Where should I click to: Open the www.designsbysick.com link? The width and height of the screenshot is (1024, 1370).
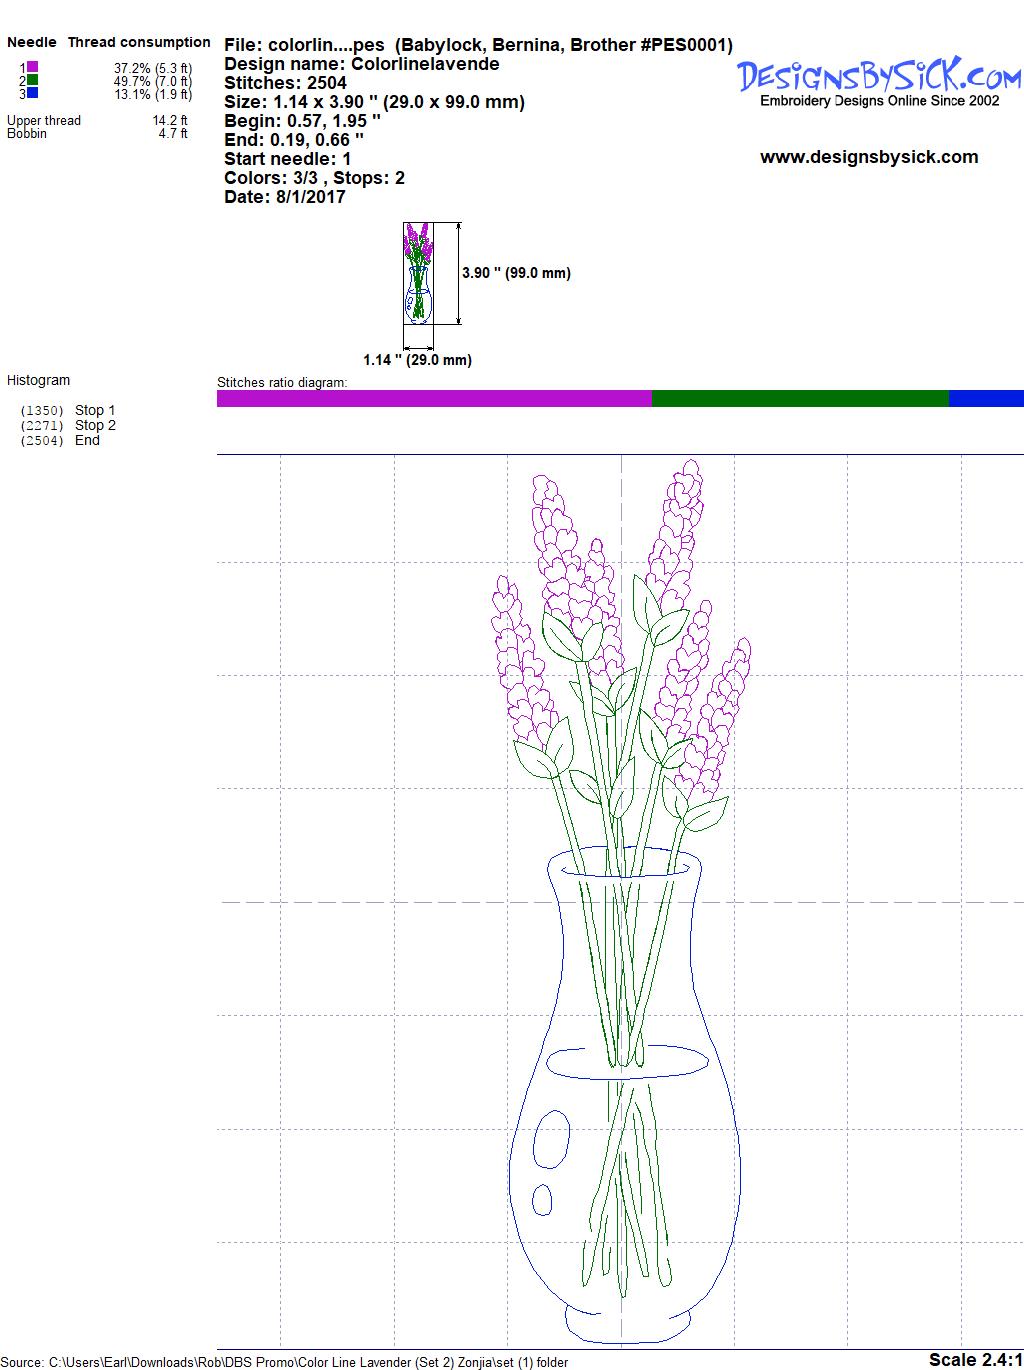[x=869, y=157]
